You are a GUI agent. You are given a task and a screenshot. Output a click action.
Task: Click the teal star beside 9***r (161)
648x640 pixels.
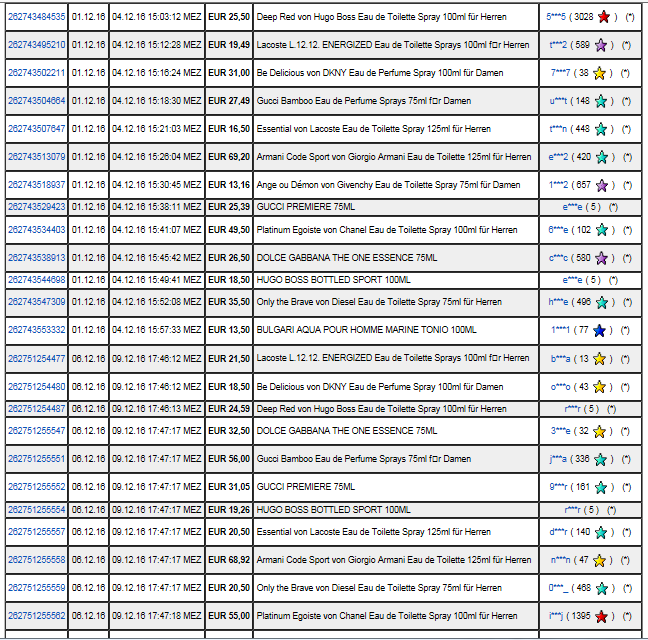click(x=600, y=488)
